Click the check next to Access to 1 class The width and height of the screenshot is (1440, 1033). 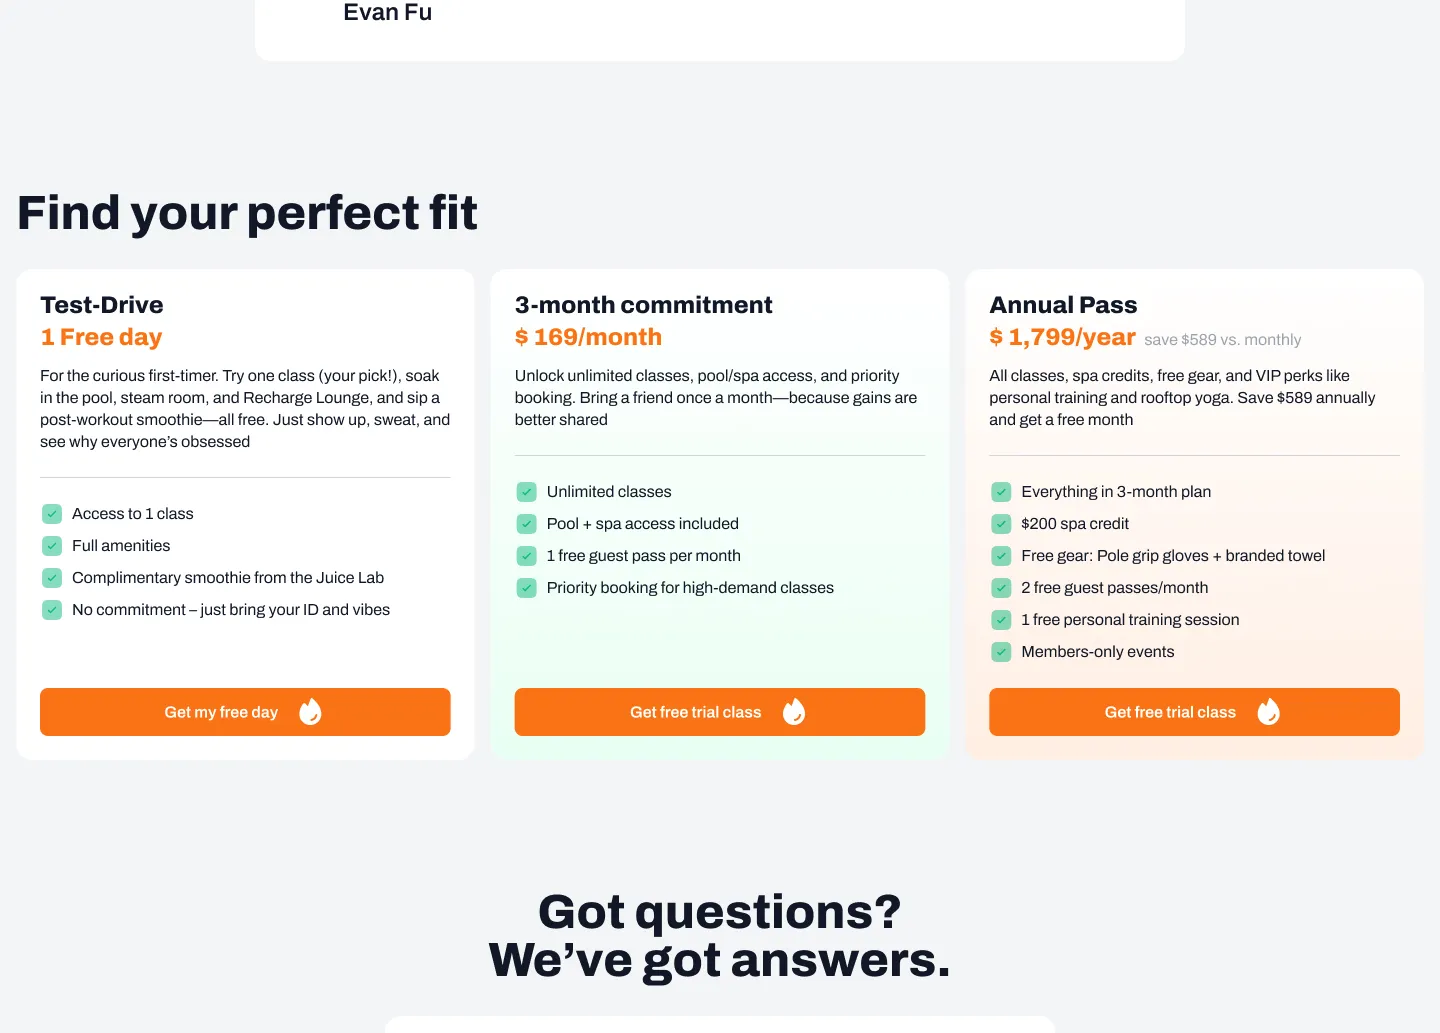tap(52, 514)
